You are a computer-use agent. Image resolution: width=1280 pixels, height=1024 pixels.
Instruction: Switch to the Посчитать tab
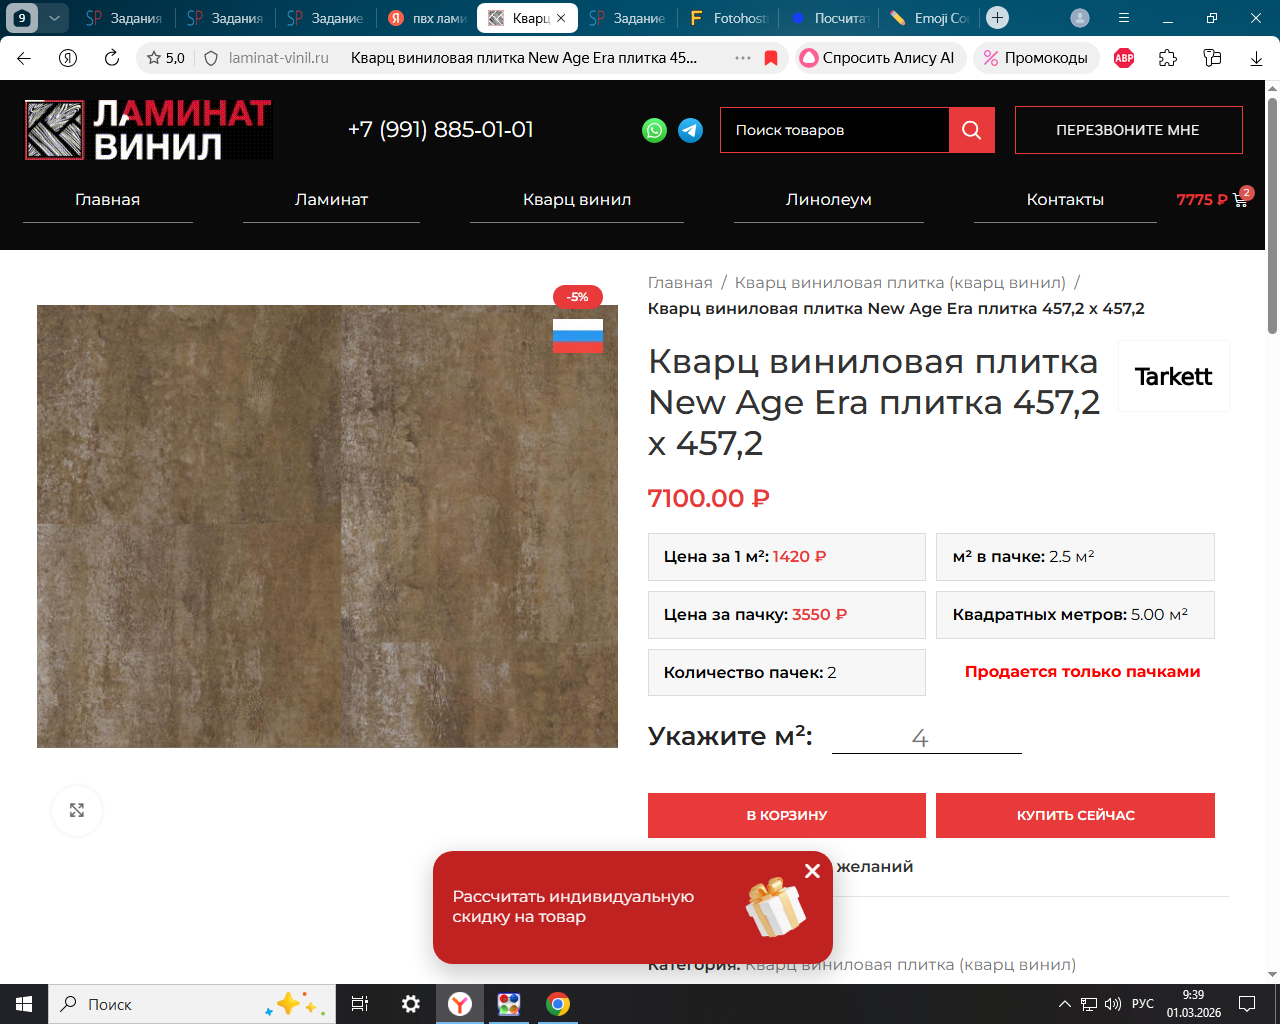(829, 18)
